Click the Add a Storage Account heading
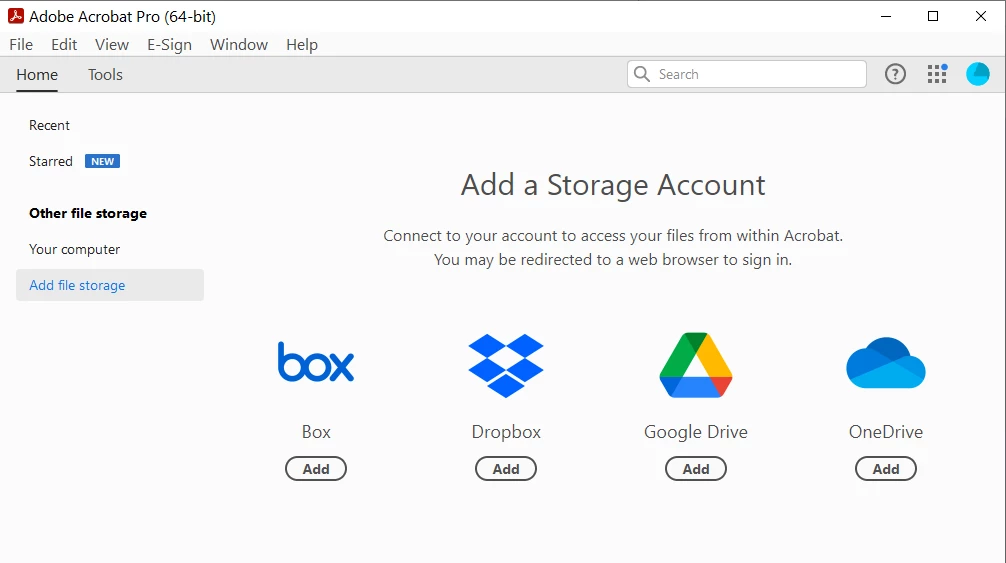The image size is (1006, 563). point(613,185)
